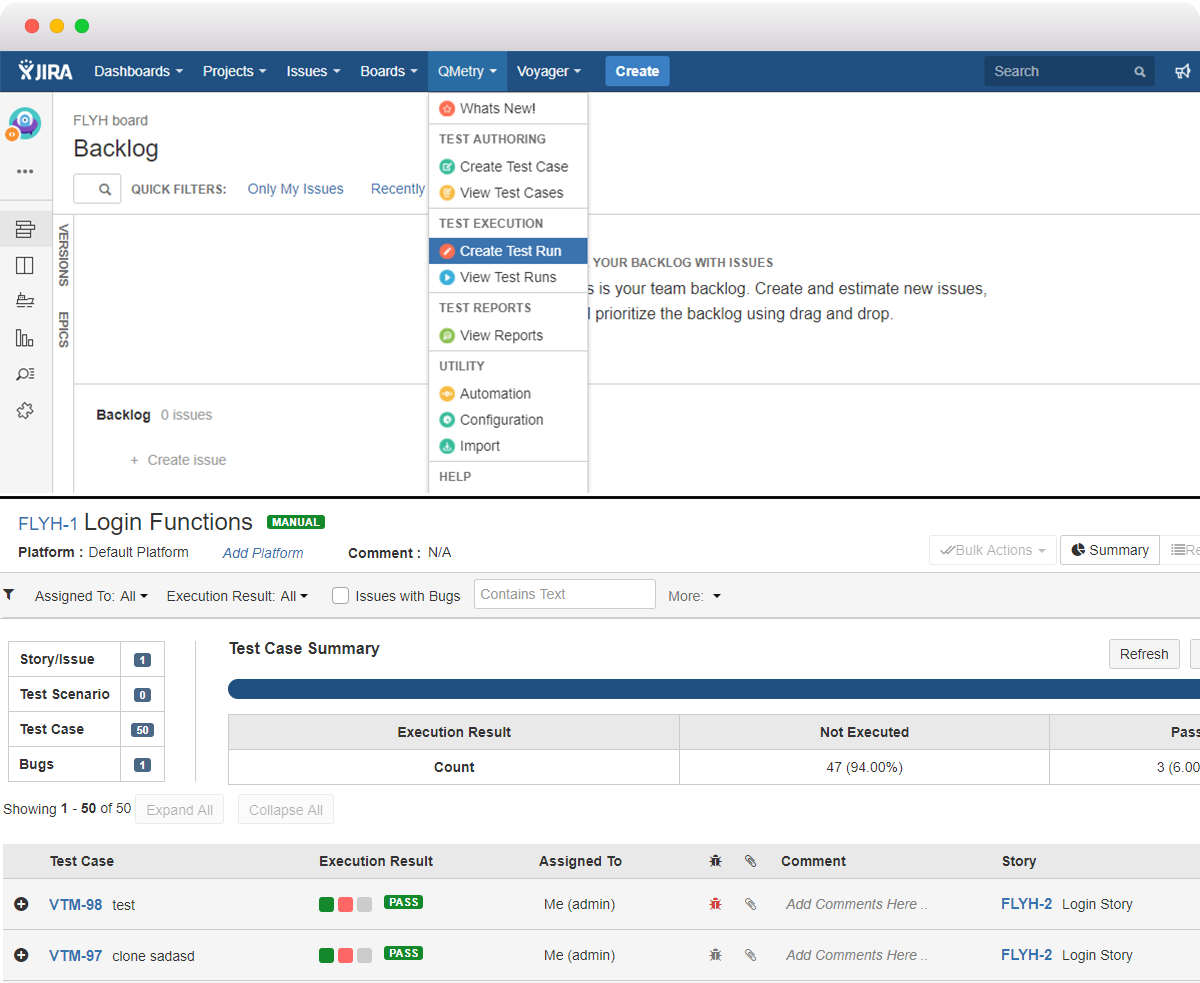Click the filter funnel icon
The height and width of the screenshot is (983, 1200).
click(x=9, y=594)
